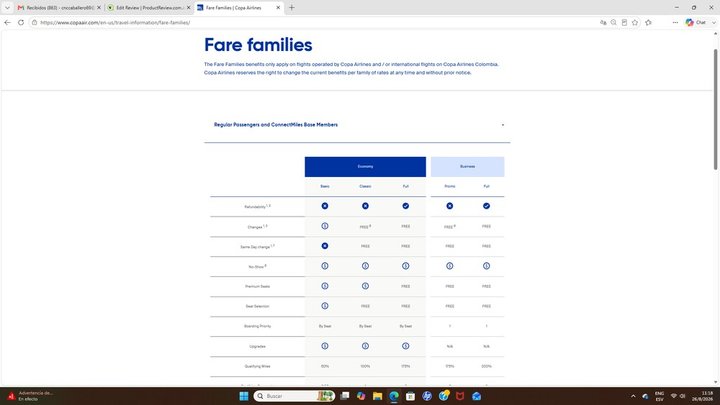This screenshot has height=405, width=720.
Task: Click the Fare families page heading
Action: [258, 45]
